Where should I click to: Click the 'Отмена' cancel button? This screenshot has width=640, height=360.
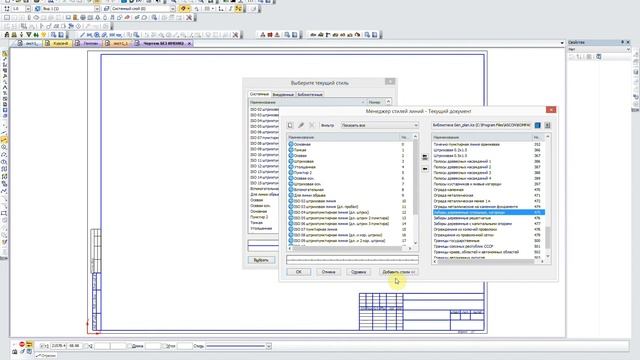tap(329, 272)
